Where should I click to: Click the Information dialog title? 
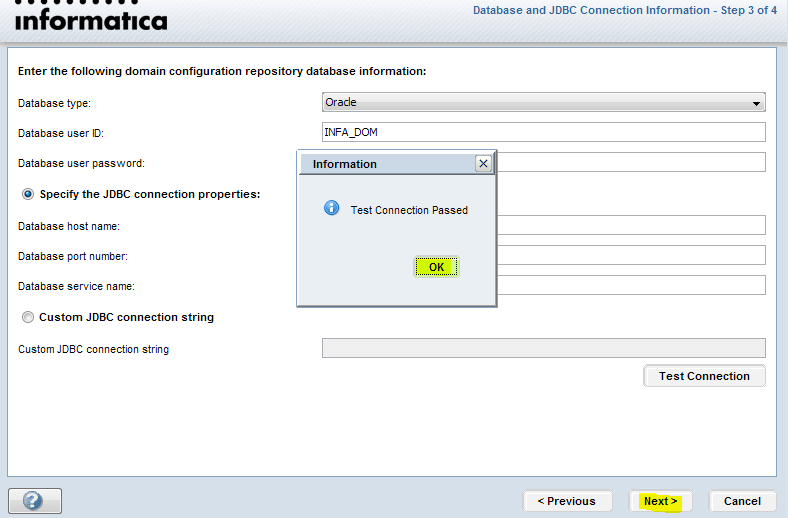(344, 164)
